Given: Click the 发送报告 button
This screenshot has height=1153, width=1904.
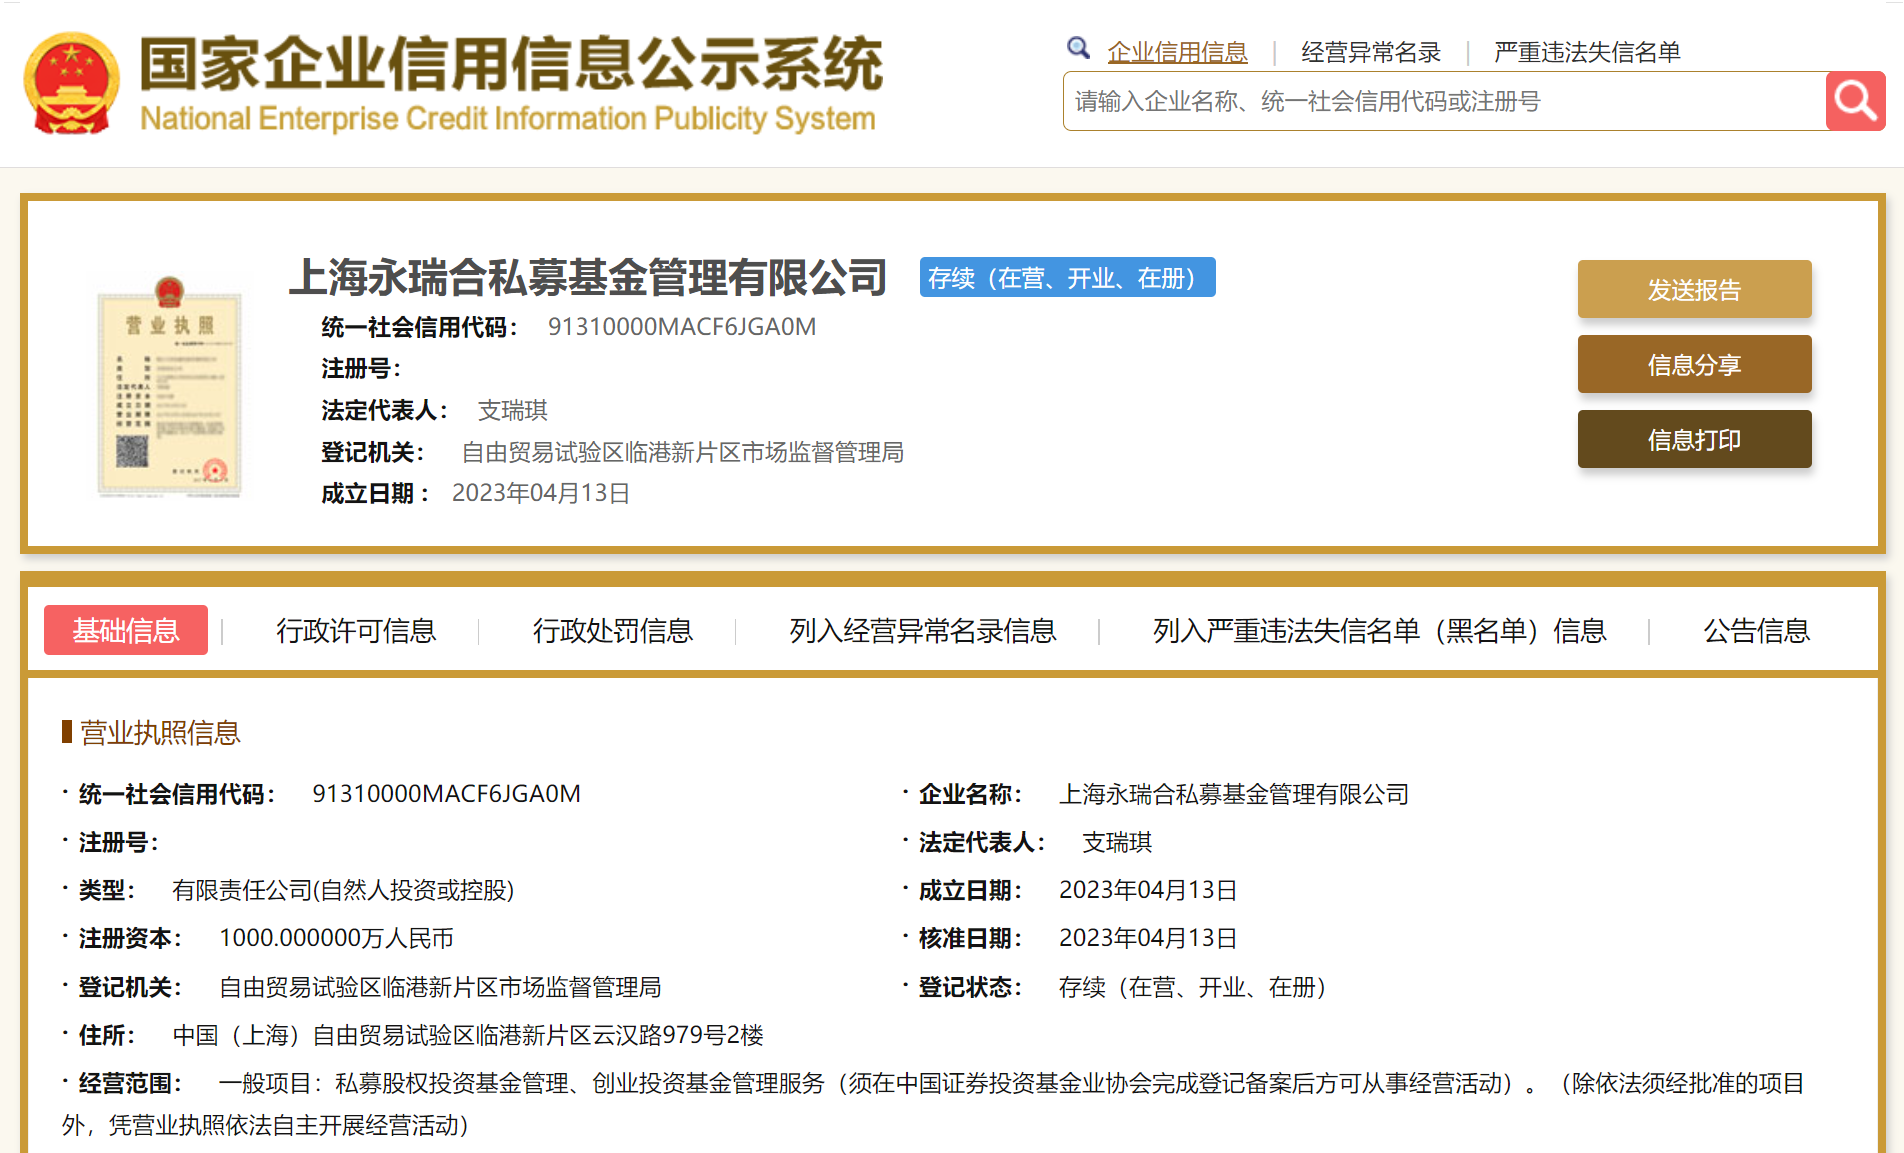Looking at the screenshot, I should tap(1694, 290).
